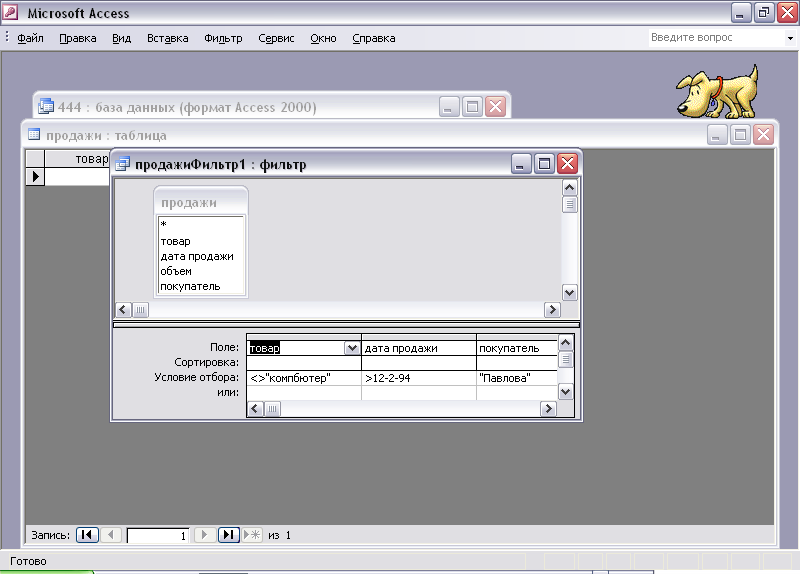Click the left arrow of upper pane horizontal scrollbar

[x=123, y=310]
